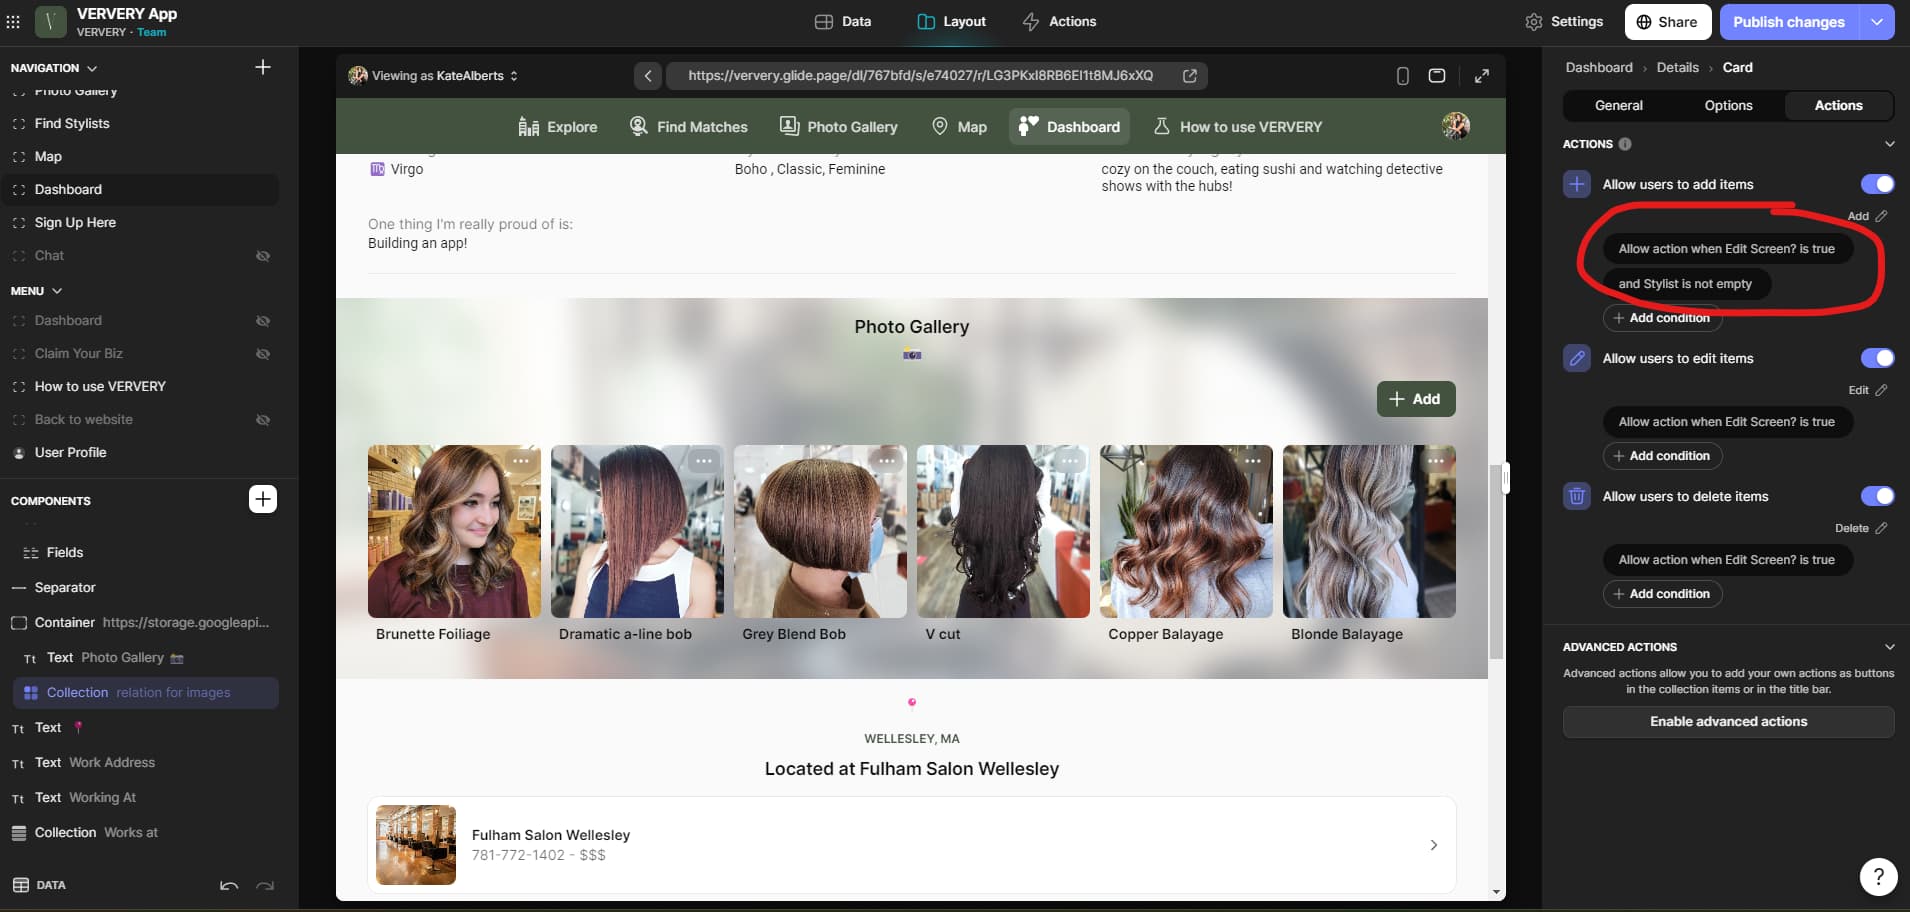This screenshot has height=912, width=1910.
Task: Go to Explore in app navigation
Action: point(558,127)
